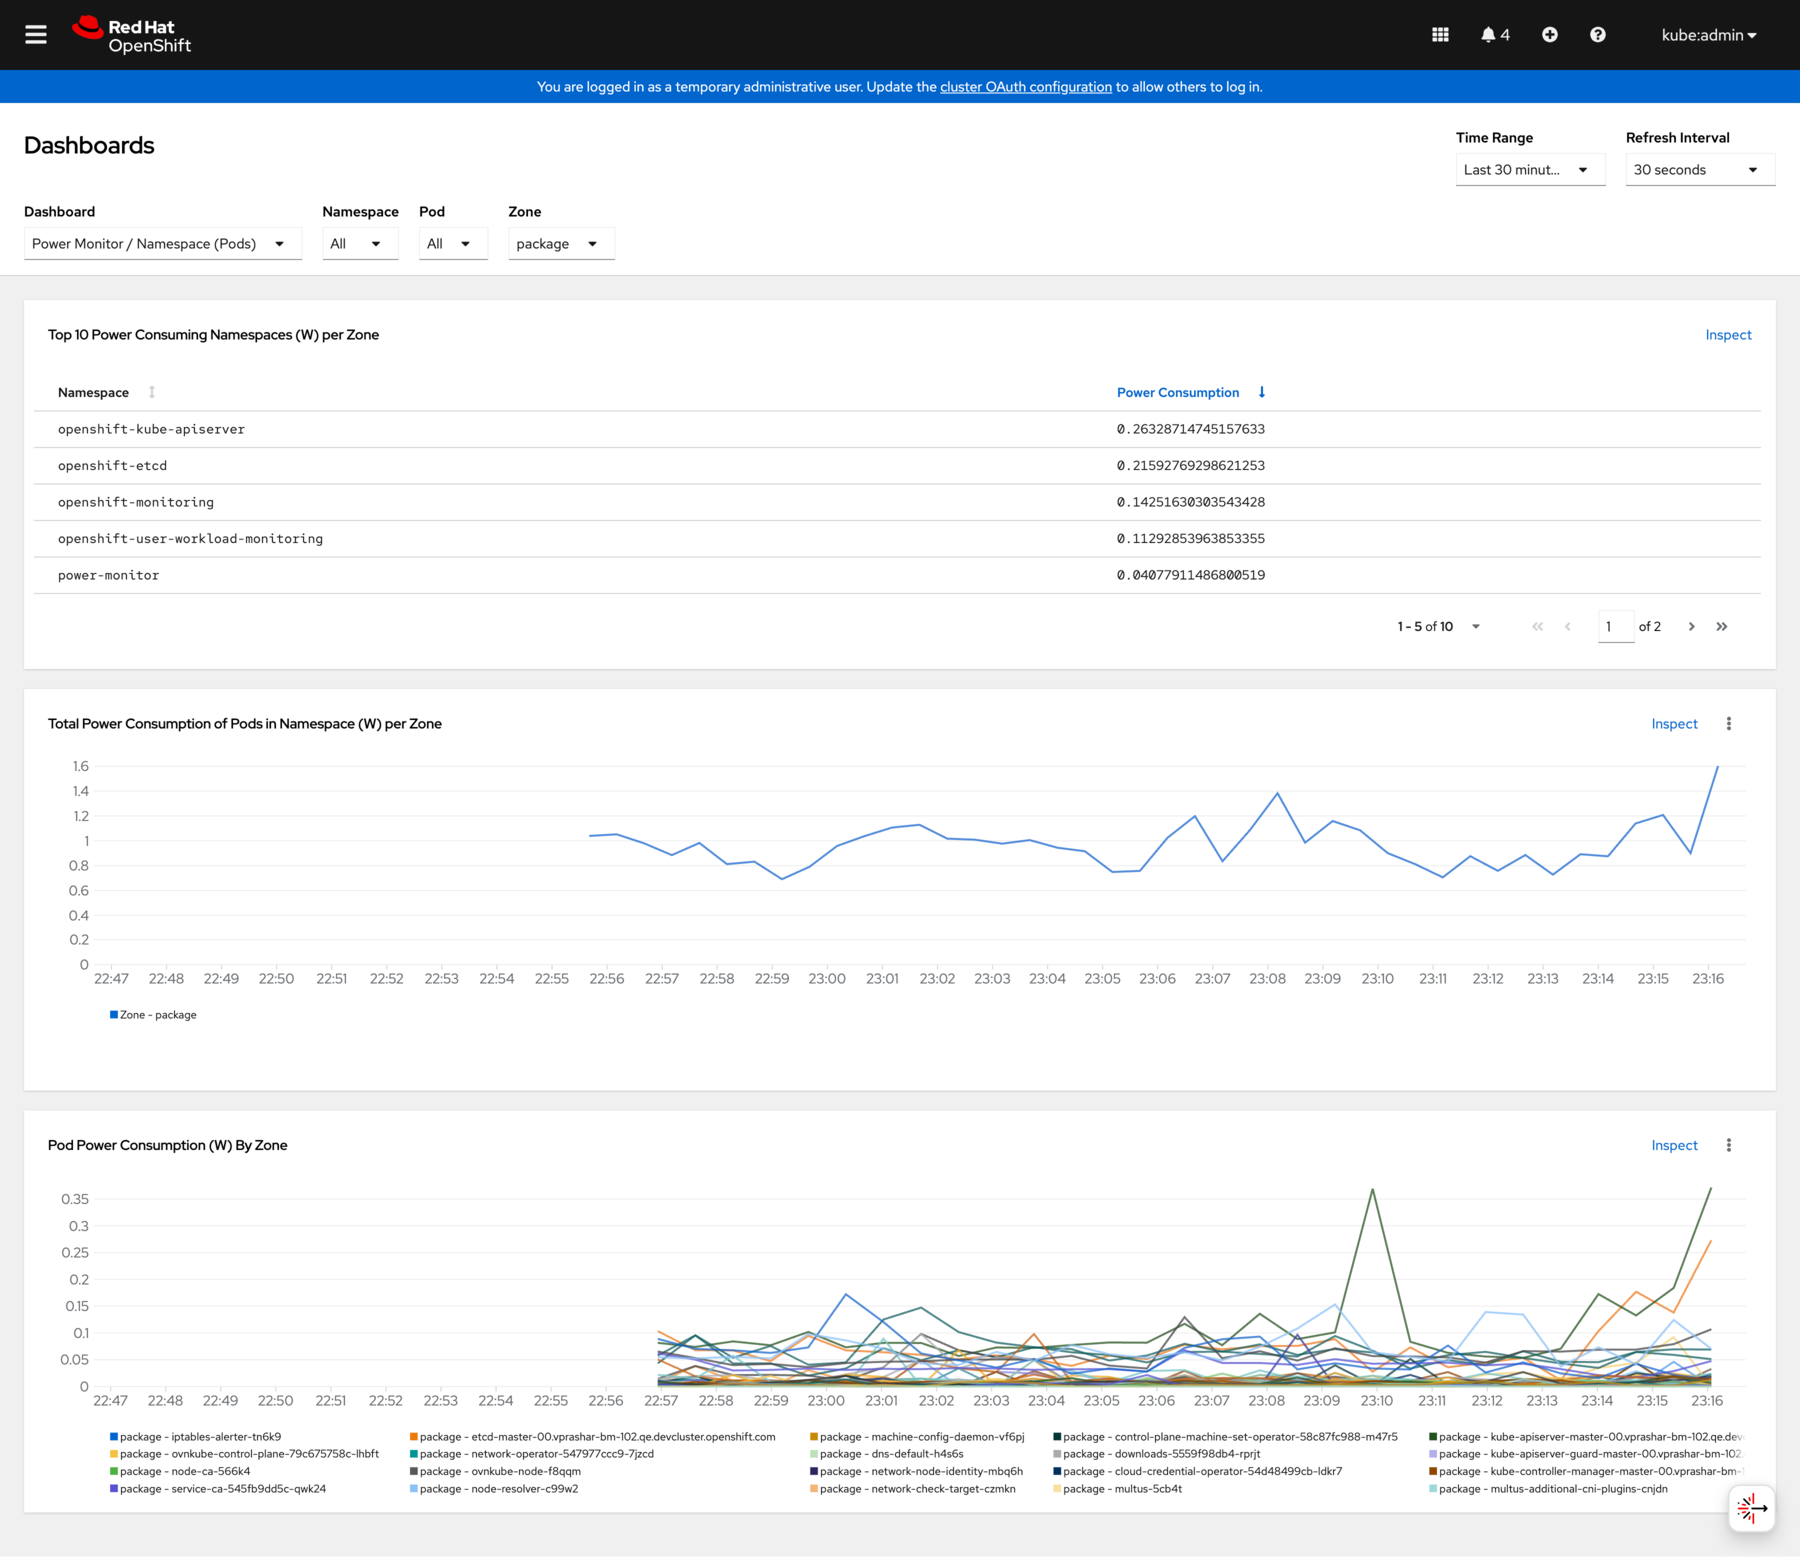1800x1557 pixels.
Task: Click the page number input field
Action: pyautogui.click(x=1615, y=626)
